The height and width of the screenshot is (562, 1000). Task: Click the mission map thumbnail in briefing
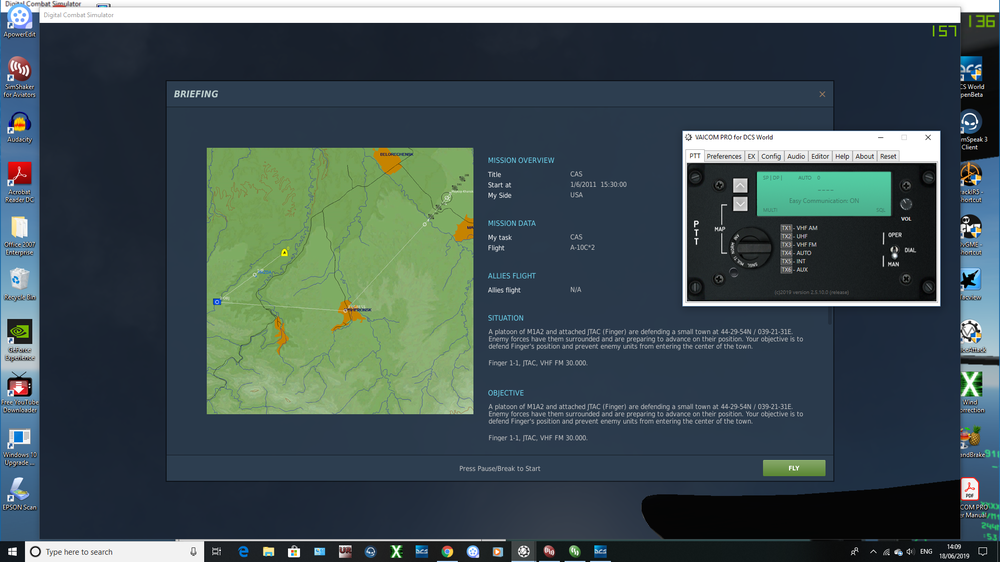340,281
